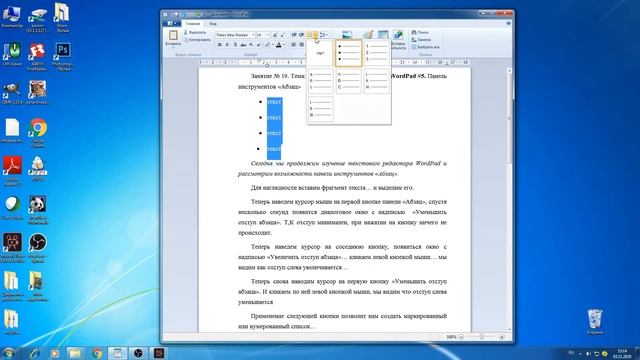
Task: Open the Times New Roman font family box
Action: 235,35
